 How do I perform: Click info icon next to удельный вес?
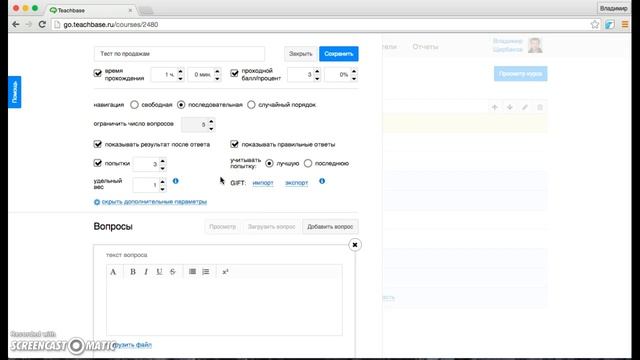coord(176,181)
